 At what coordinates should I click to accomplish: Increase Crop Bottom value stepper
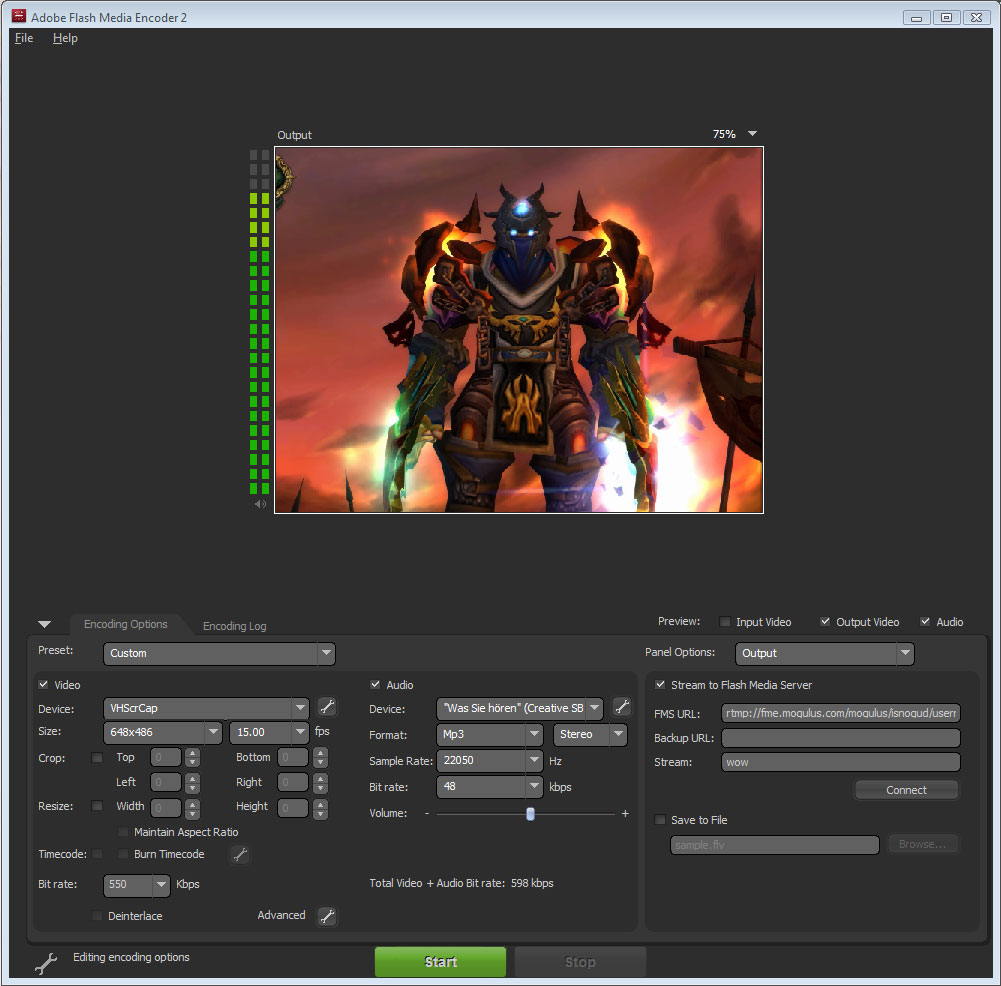click(x=320, y=753)
